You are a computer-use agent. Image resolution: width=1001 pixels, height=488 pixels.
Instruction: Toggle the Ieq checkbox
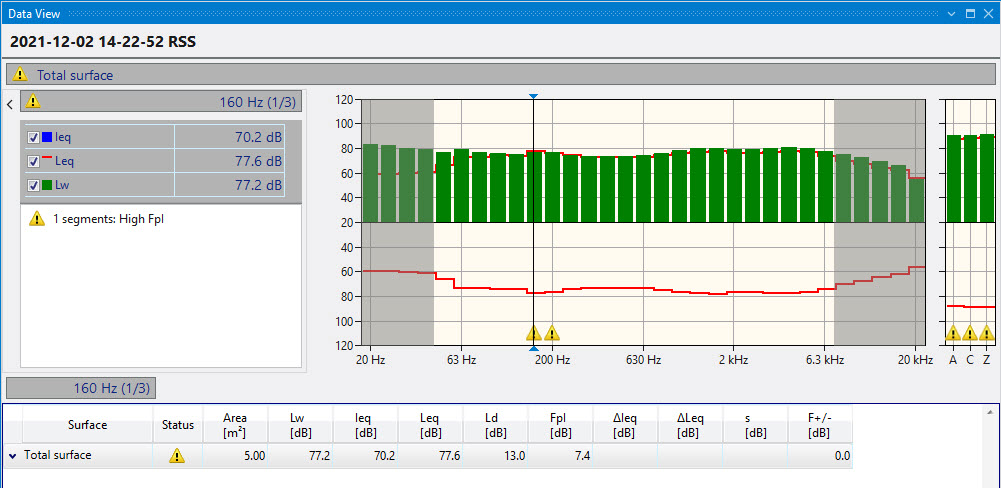(34, 137)
